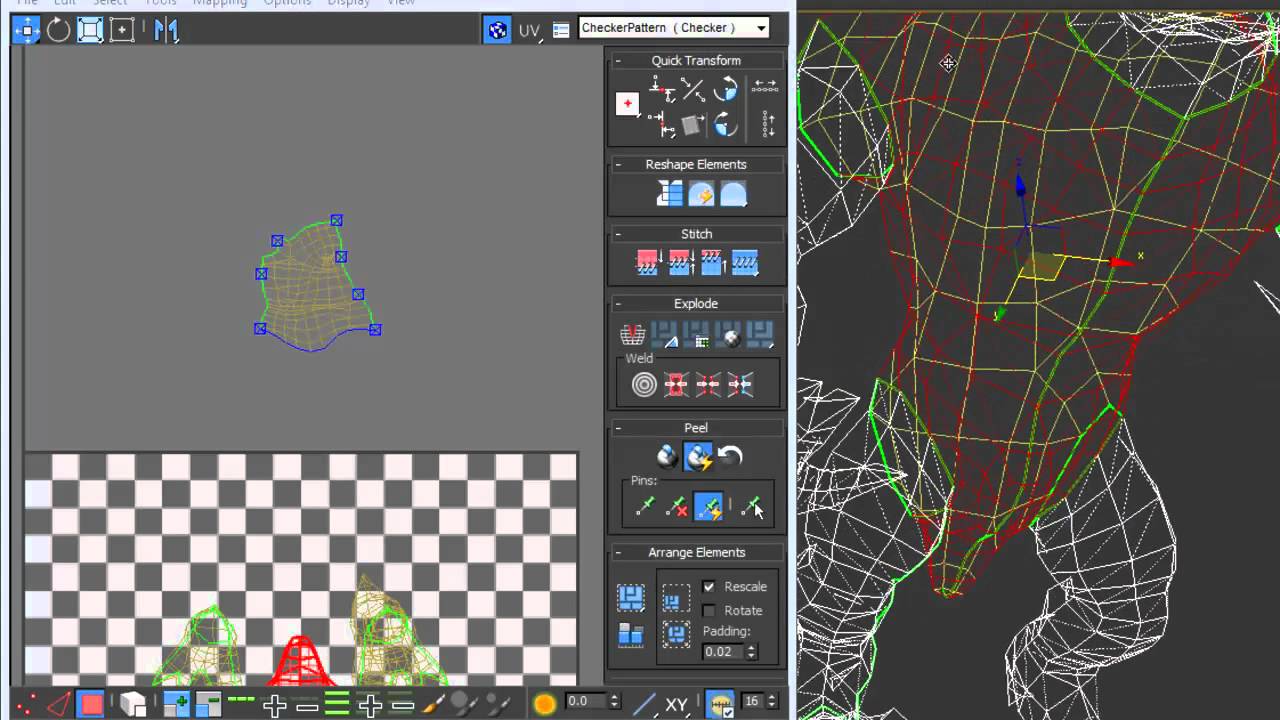Screen dimensions: 1280x720
Task: Collapse the Peel rollout
Action: 618,428
